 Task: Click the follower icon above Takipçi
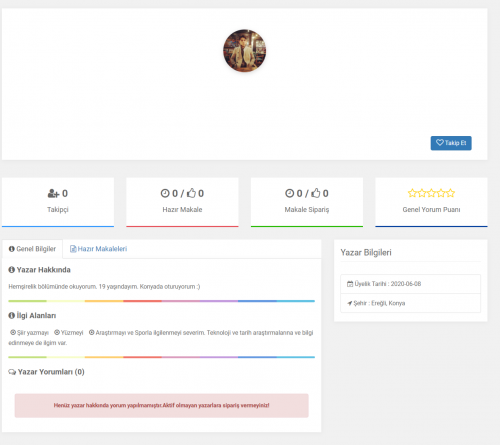point(53,193)
